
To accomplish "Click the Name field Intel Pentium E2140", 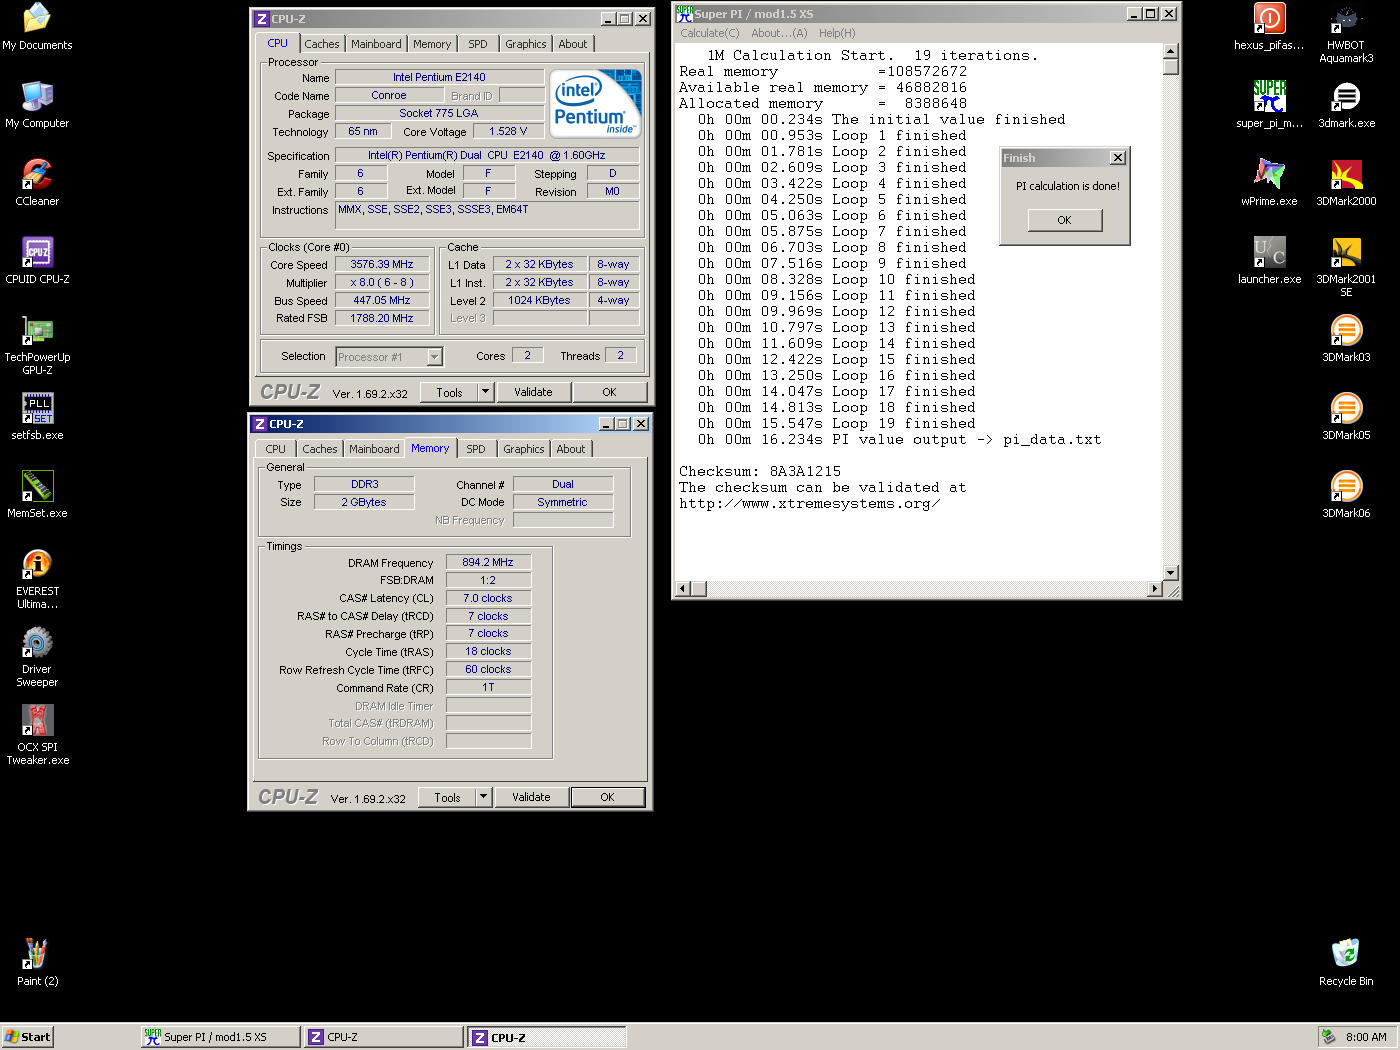I will click(439, 77).
